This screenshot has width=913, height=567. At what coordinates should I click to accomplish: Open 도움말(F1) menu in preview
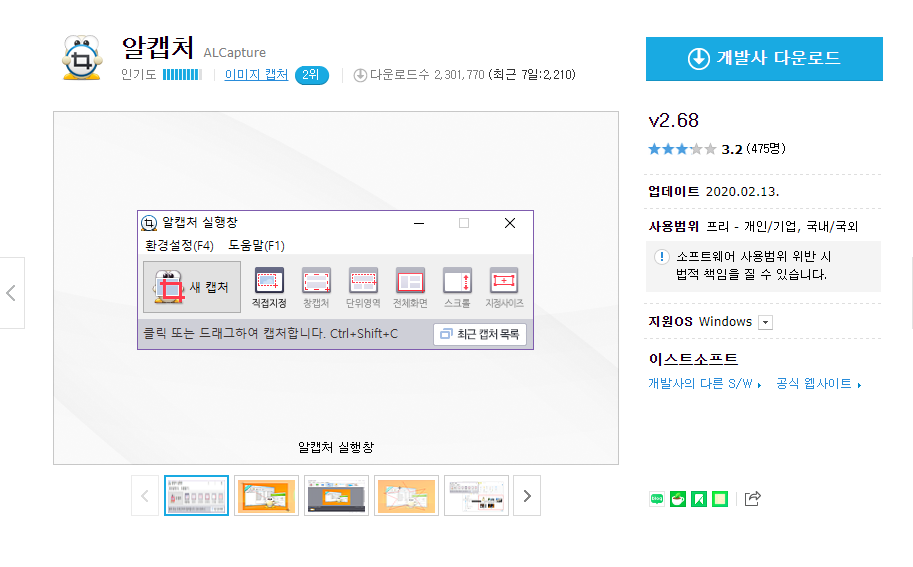coord(256,246)
